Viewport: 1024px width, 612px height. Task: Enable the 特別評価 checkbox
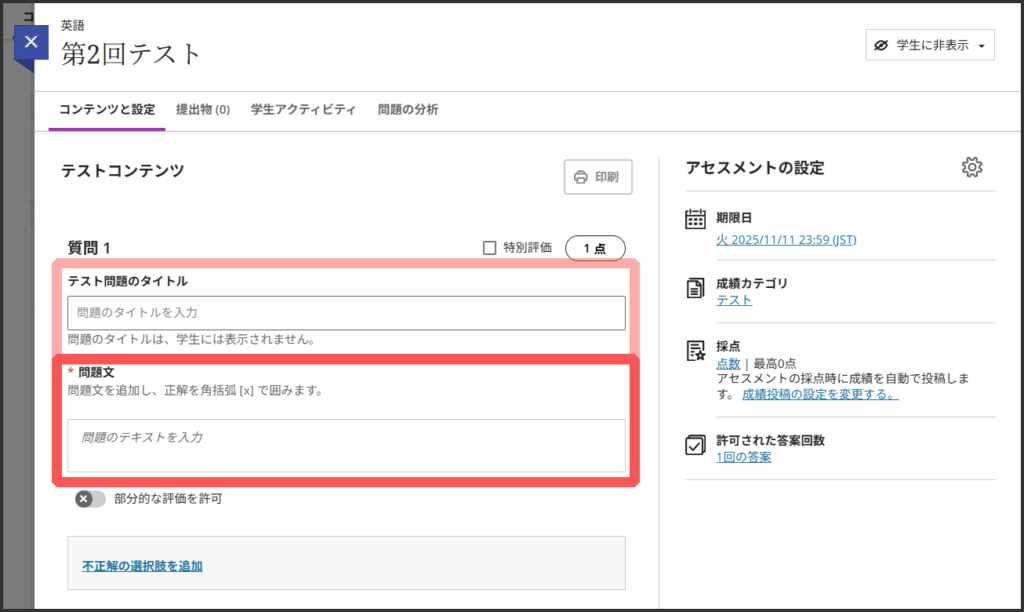[489, 248]
